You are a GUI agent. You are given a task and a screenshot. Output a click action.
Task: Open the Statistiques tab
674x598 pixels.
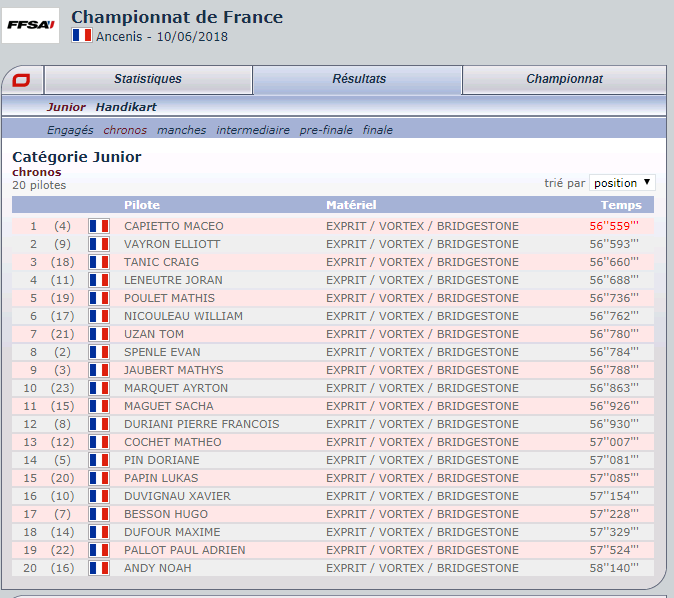tap(148, 79)
